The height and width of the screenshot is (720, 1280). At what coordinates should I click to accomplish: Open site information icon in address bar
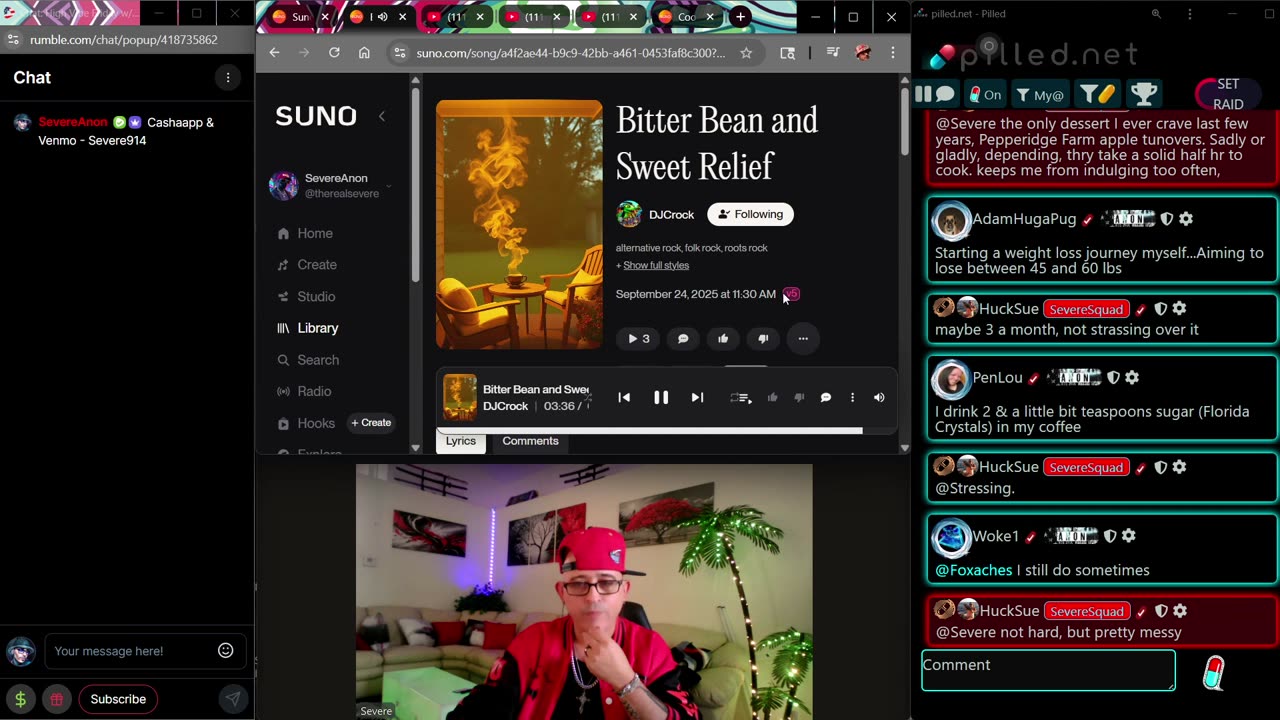tap(400, 53)
